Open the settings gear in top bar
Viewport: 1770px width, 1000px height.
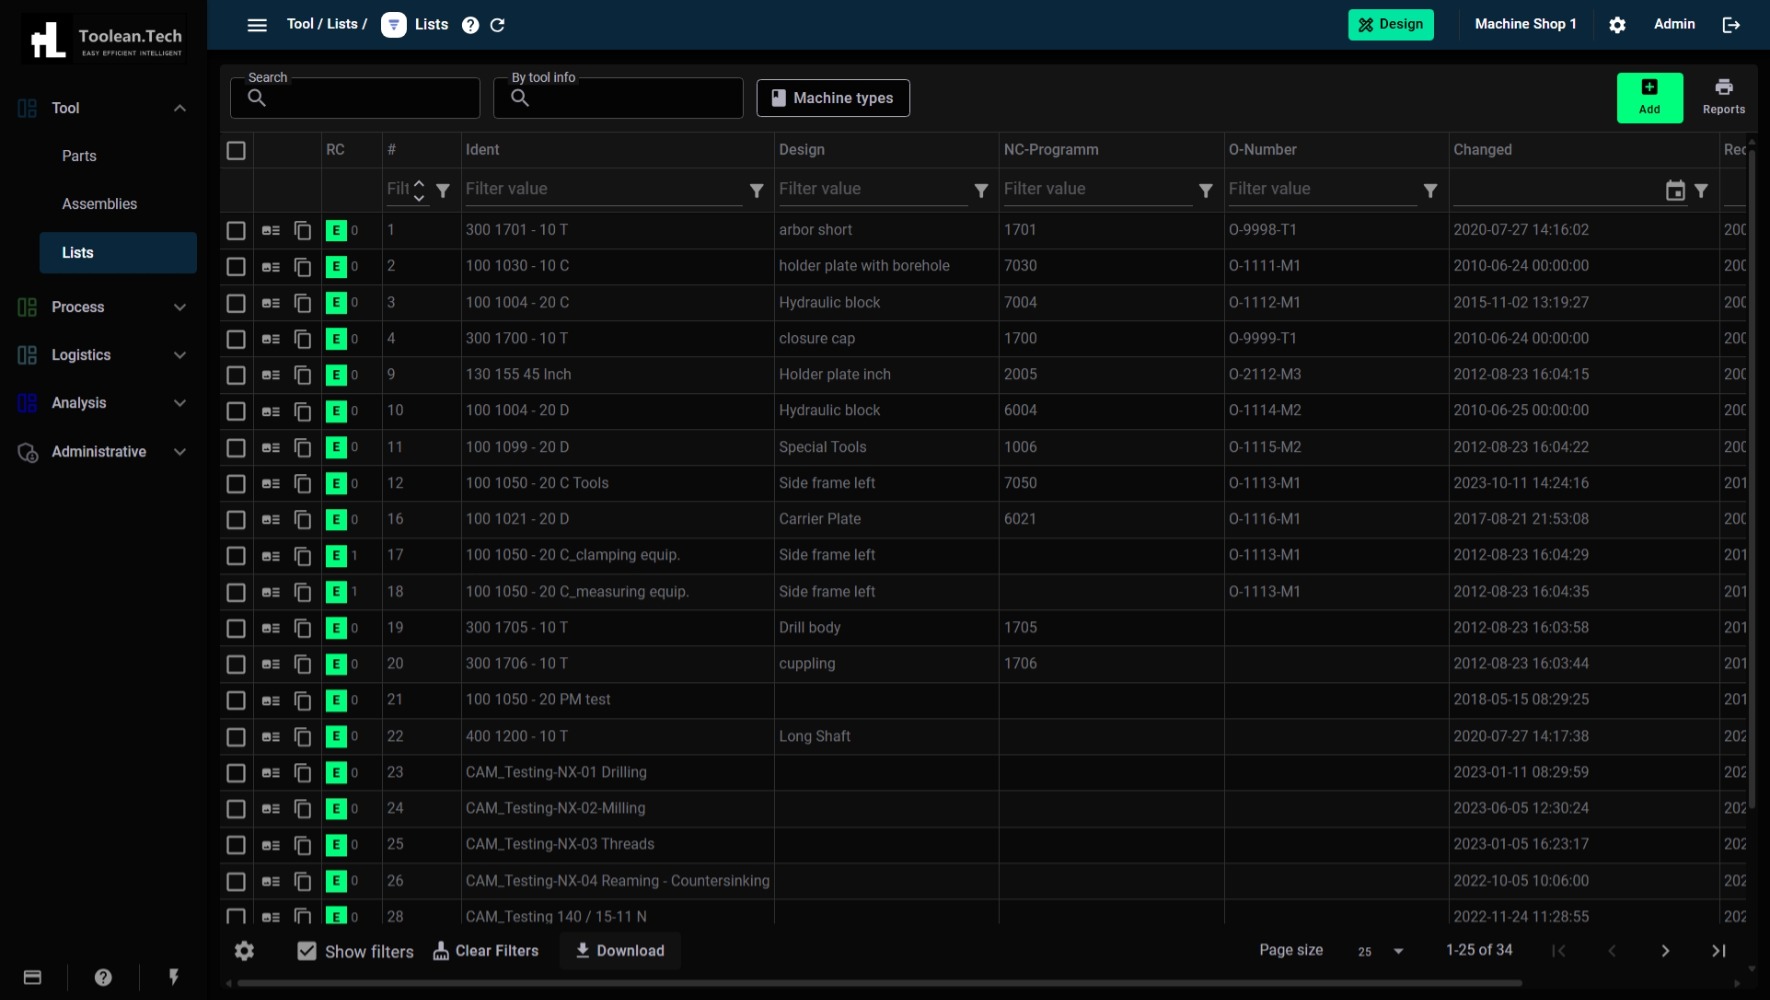pos(1617,25)
